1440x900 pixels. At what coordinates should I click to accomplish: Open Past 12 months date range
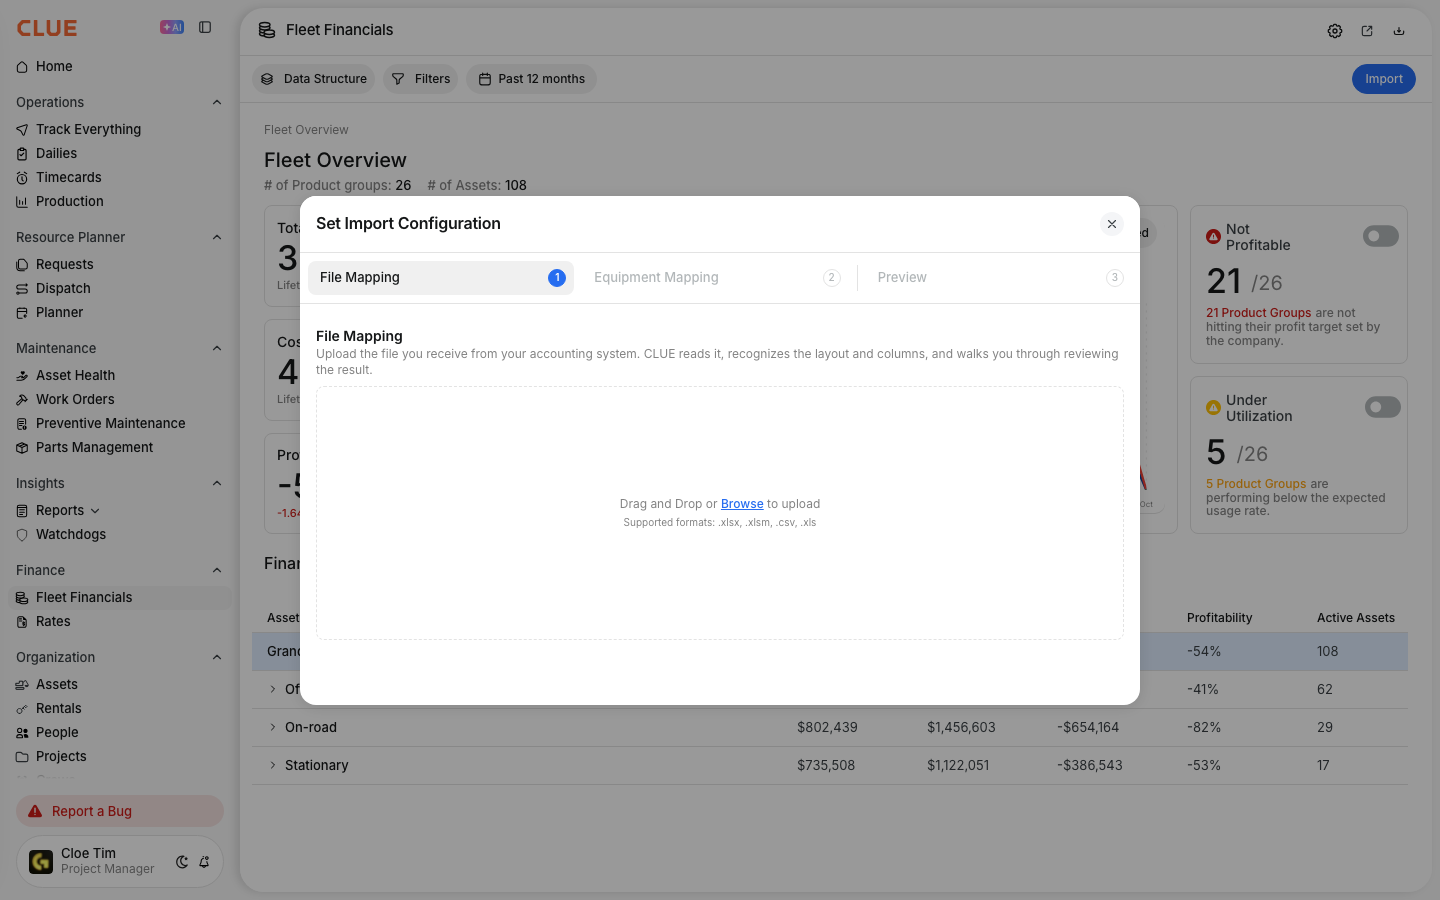531,79
